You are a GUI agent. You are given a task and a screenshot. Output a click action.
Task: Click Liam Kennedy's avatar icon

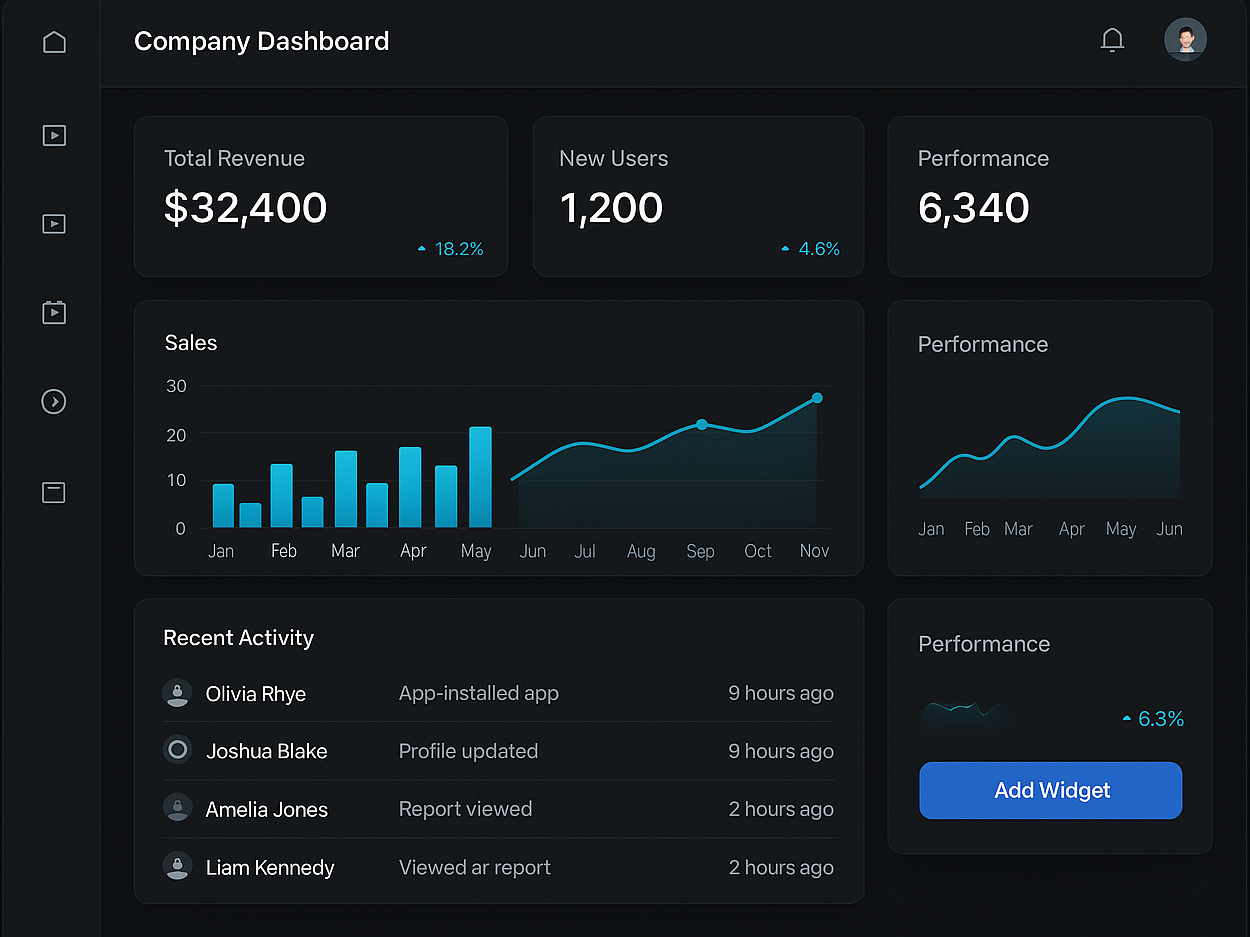pyautogui.click(x=177, y=866)
